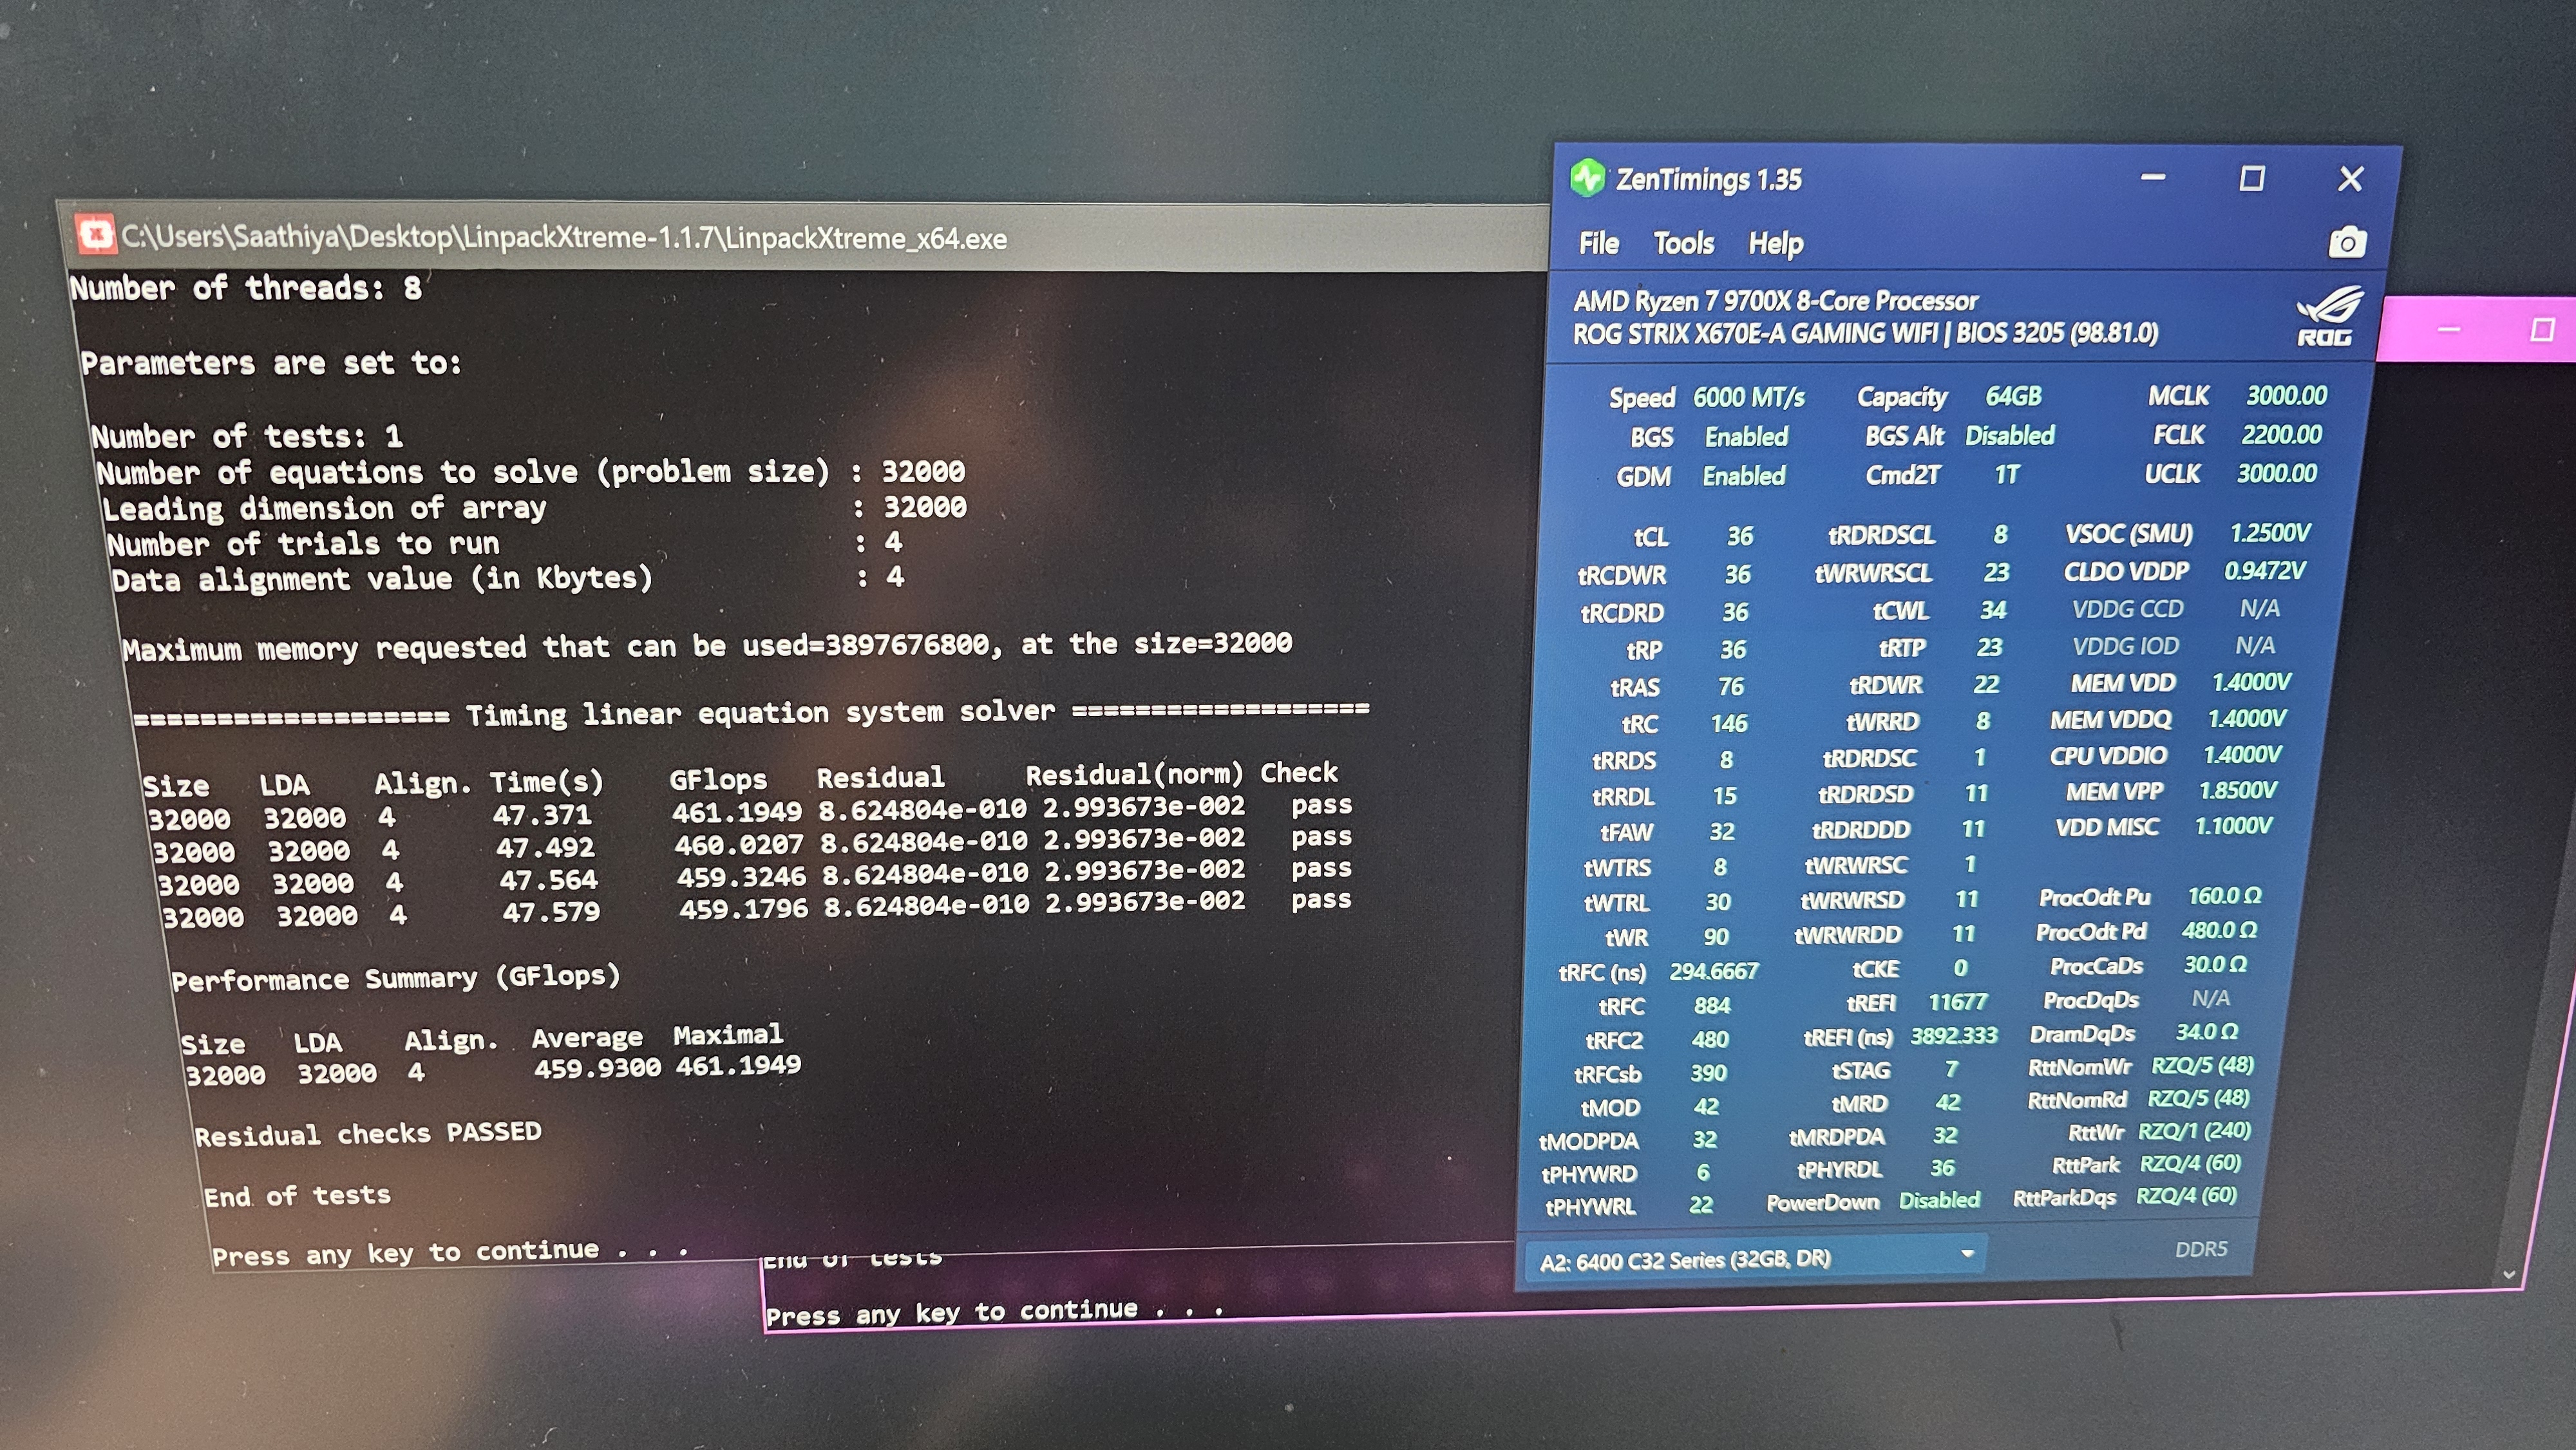Click the tCL value 36 field
2576x1450 pixels.
coord(1739,536)
